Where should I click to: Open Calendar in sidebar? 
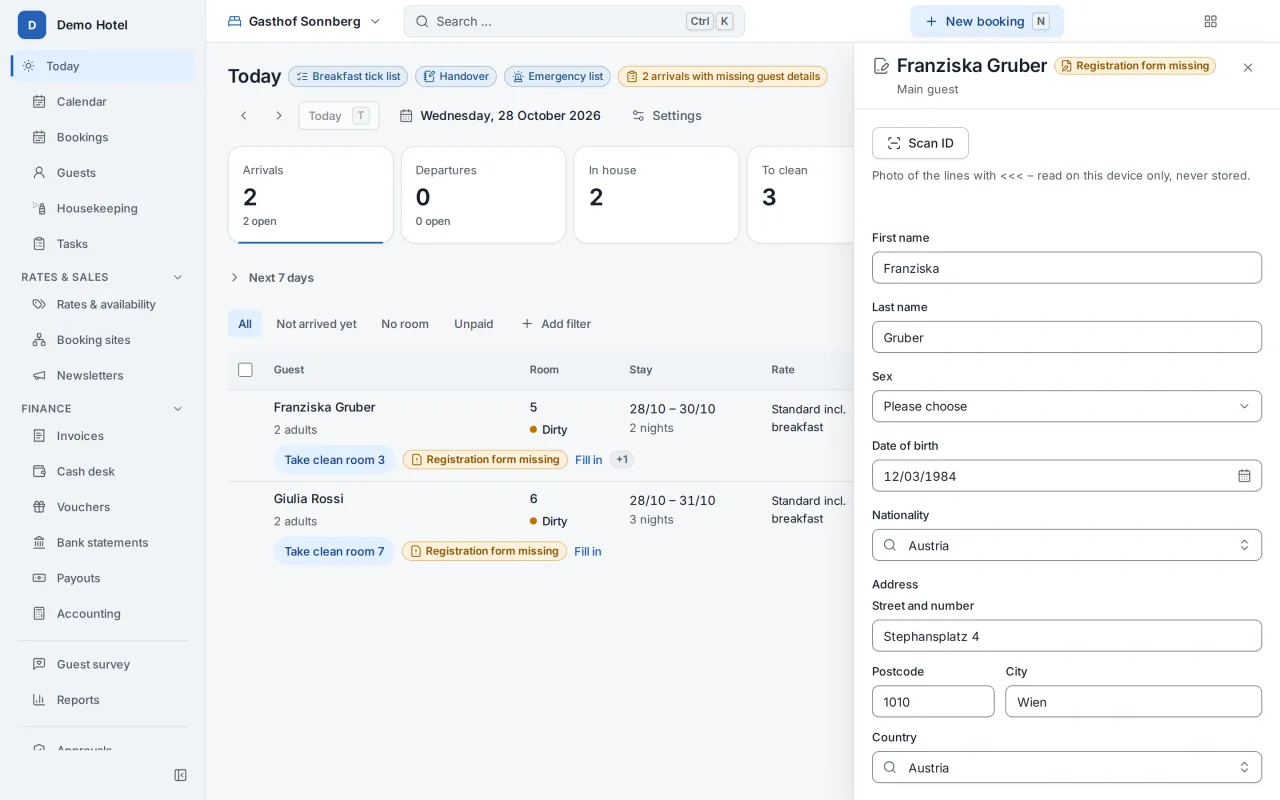[103, 101]
